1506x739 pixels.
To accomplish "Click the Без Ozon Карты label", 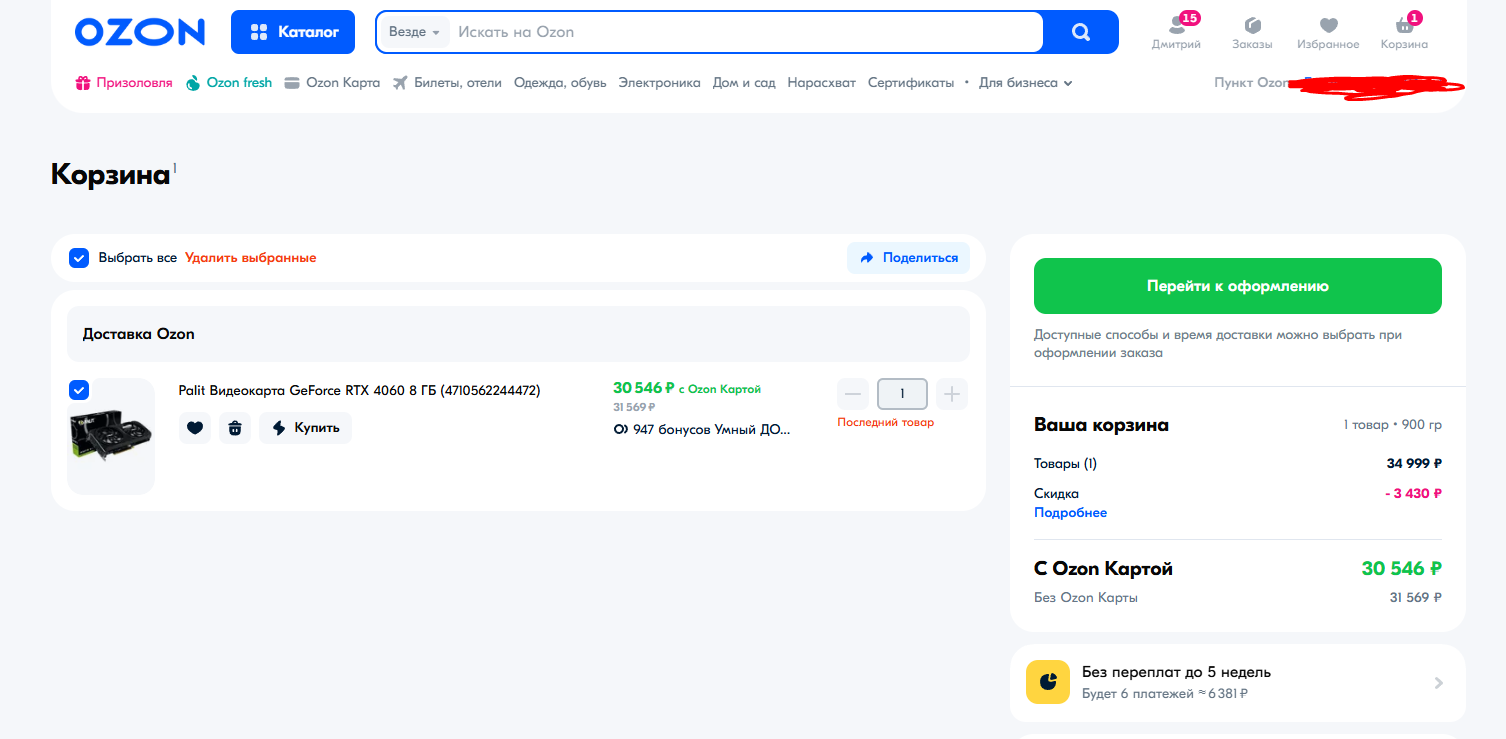I will pyautogui.click(x=1086, y=598).
